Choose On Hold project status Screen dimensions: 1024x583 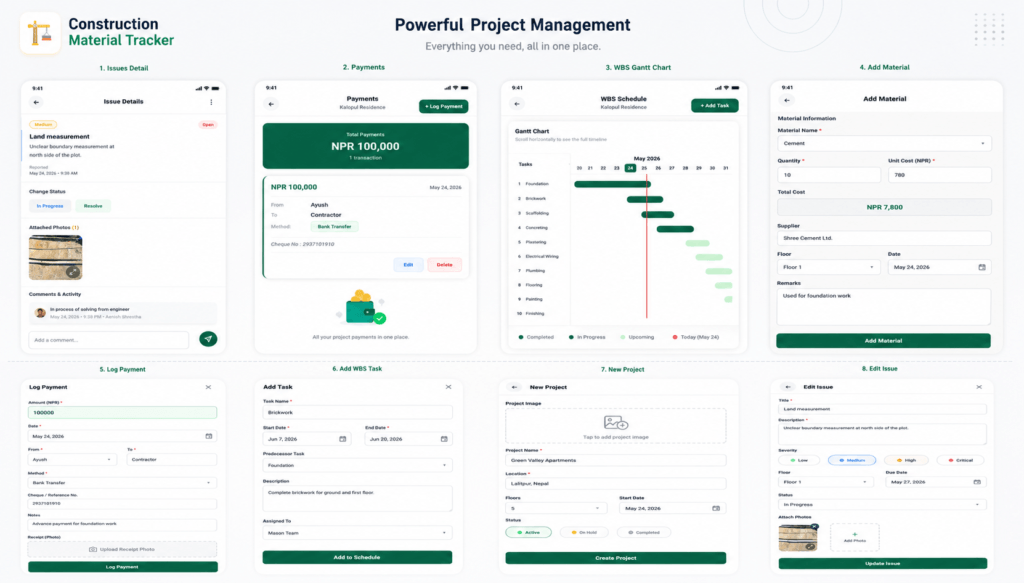click(x=584, y=532)
